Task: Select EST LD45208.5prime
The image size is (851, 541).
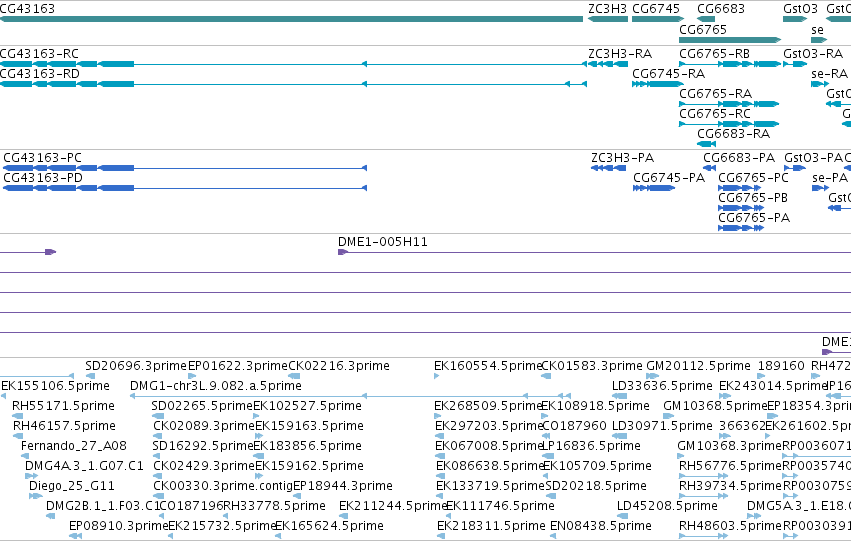Action: point(622,516)
